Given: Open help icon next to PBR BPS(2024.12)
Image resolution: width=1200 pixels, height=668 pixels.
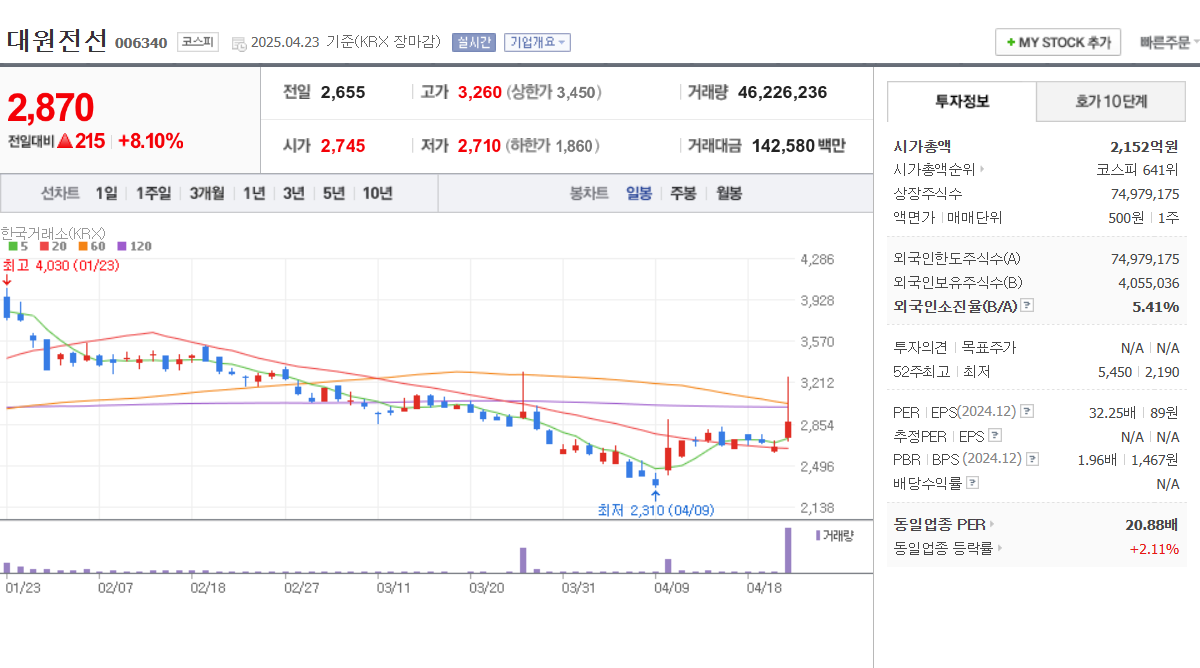Looking at the screenshot, I should tap(1032, 459).
